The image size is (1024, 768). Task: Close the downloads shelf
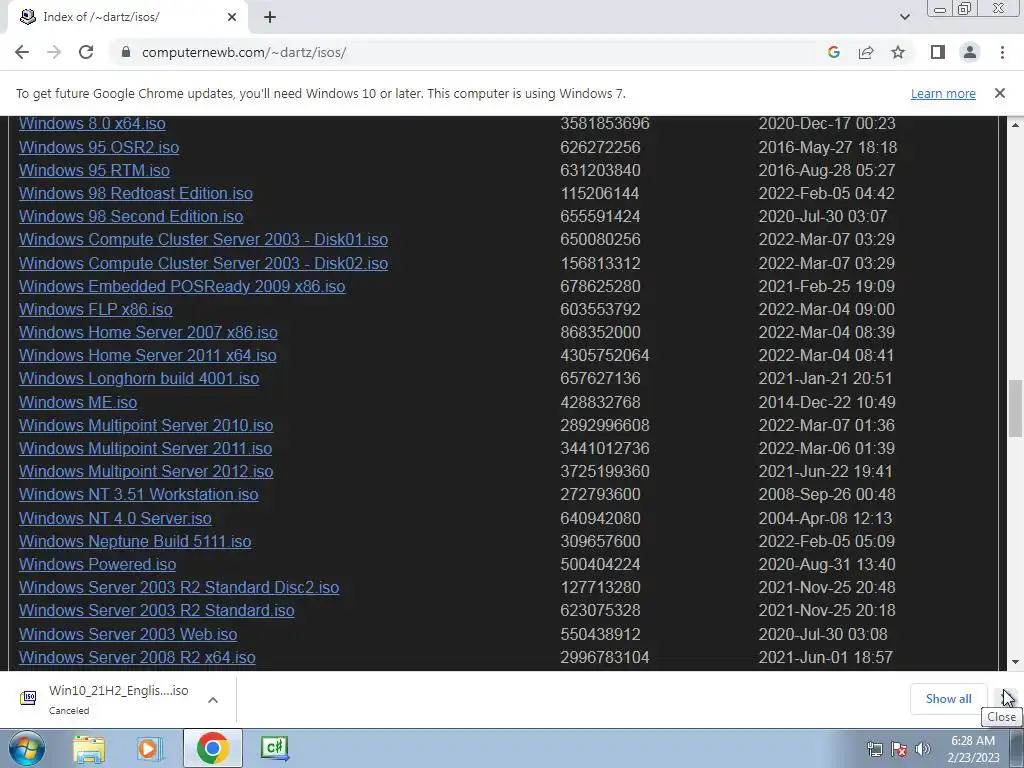coord(1006,699)
